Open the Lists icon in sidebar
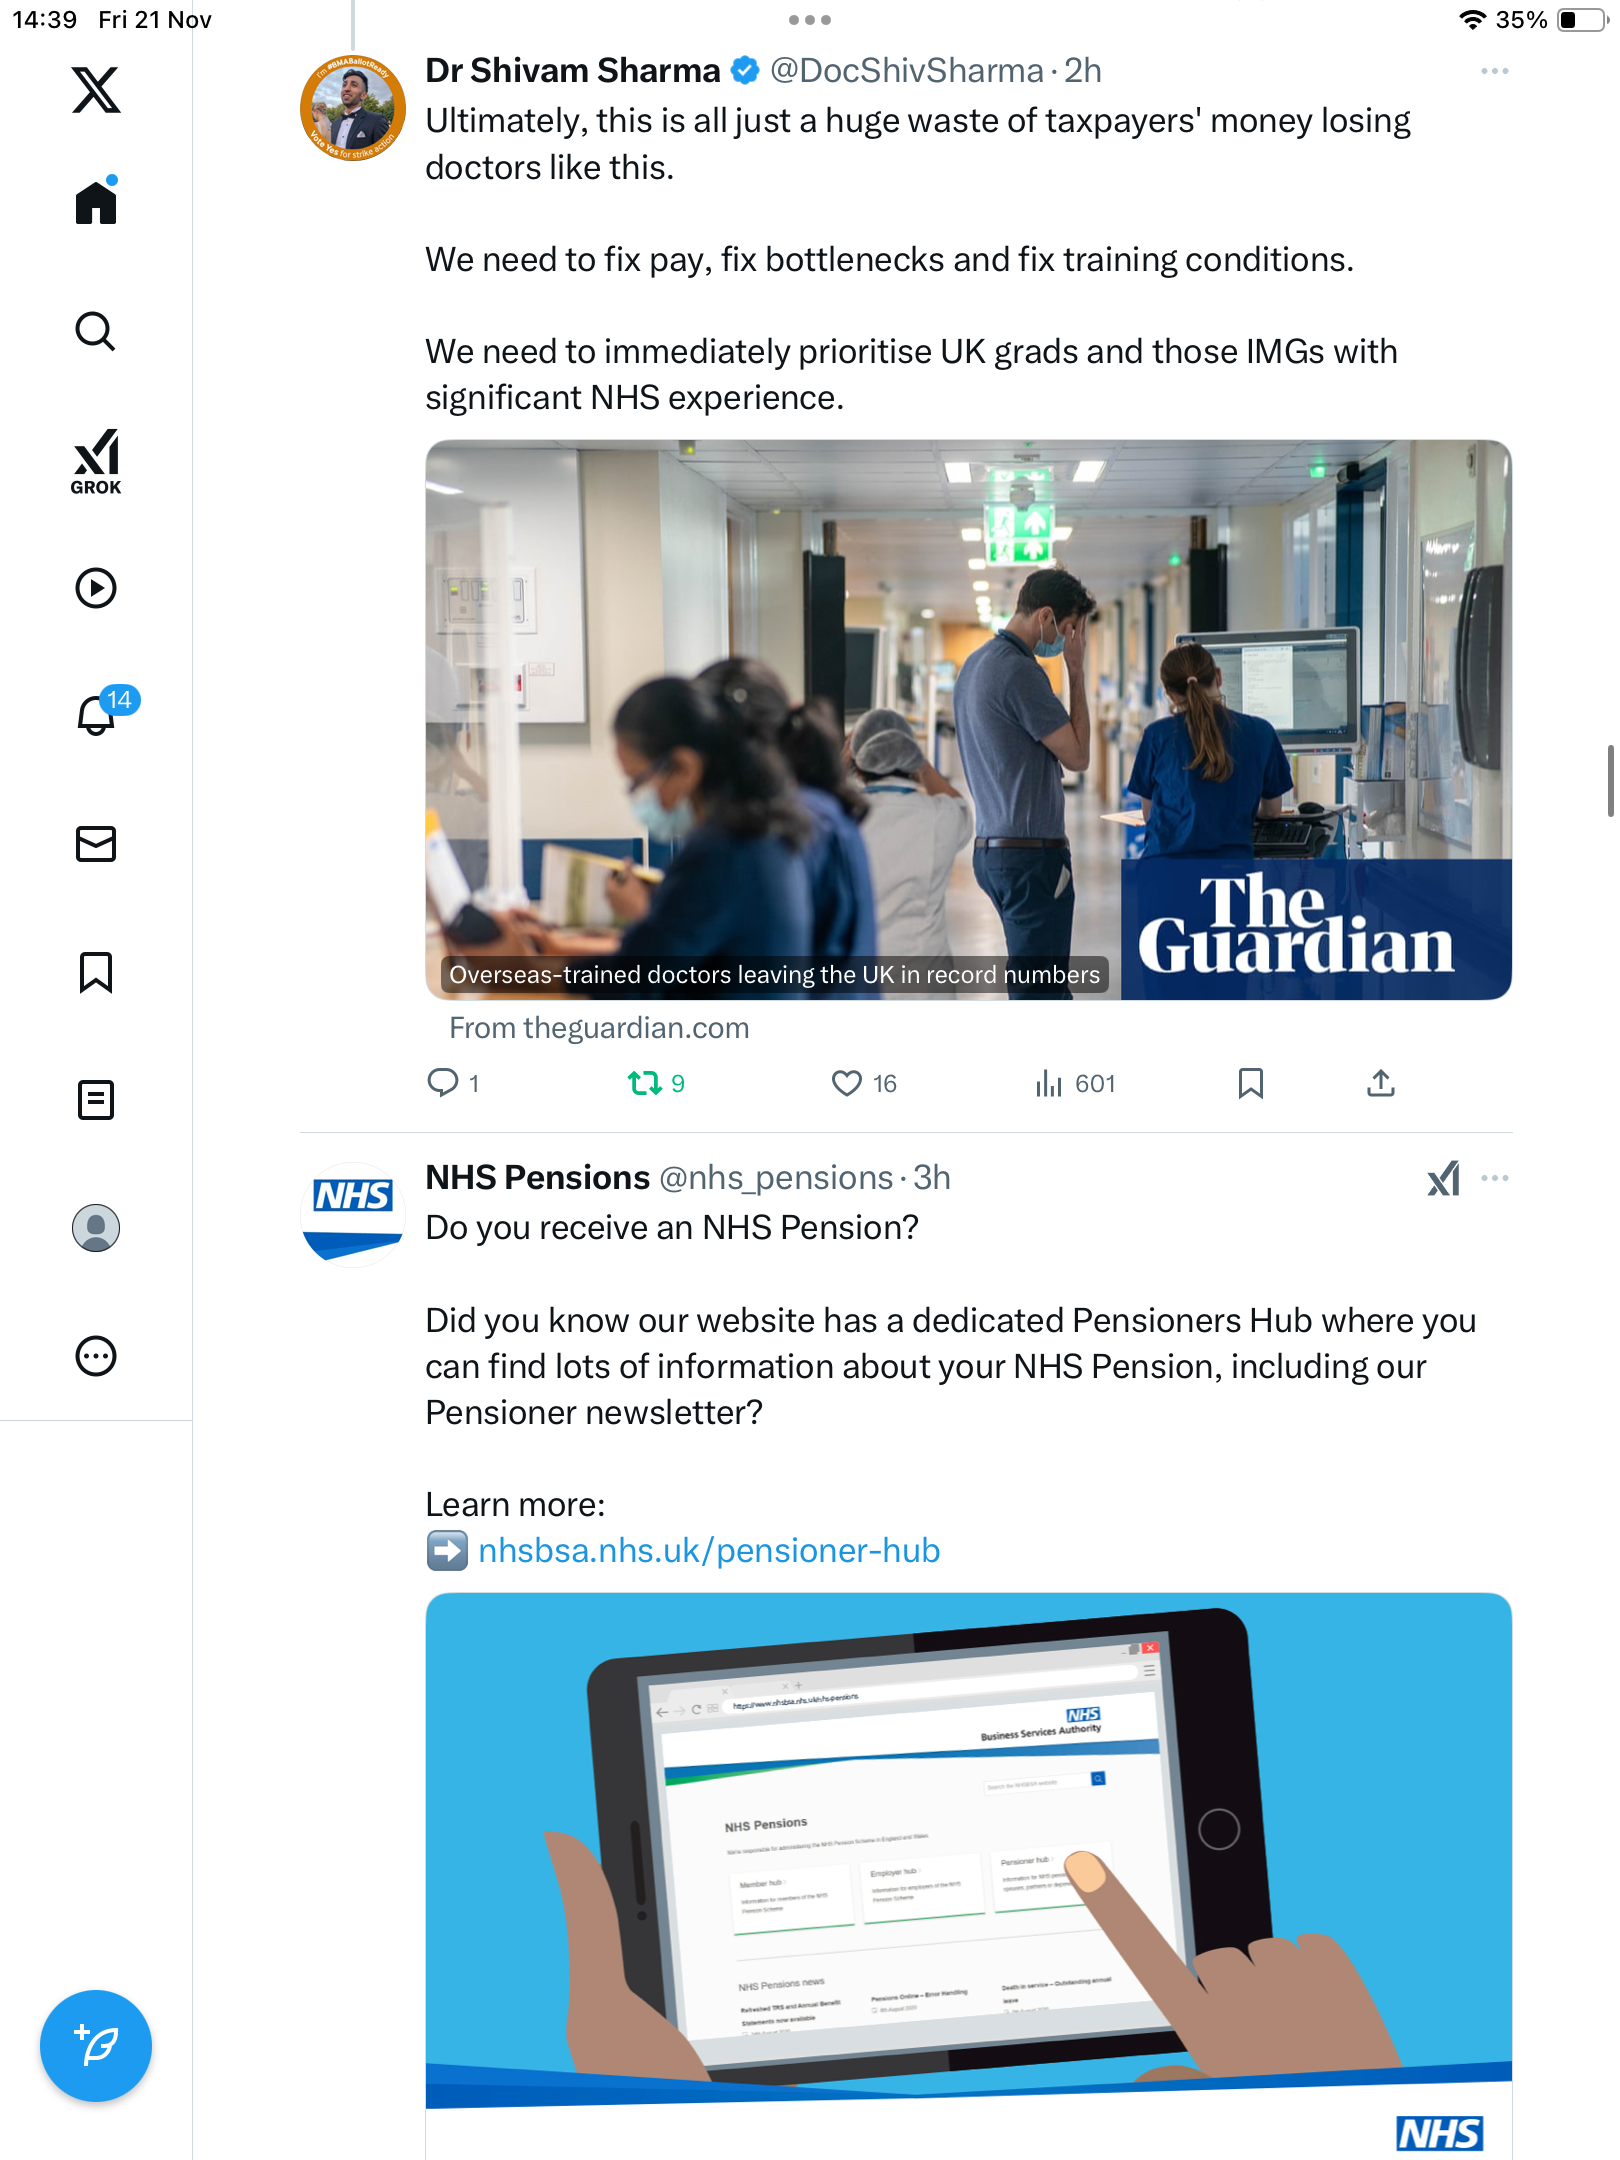Screen dimensions: 1620x2160 coord(96,1100)
